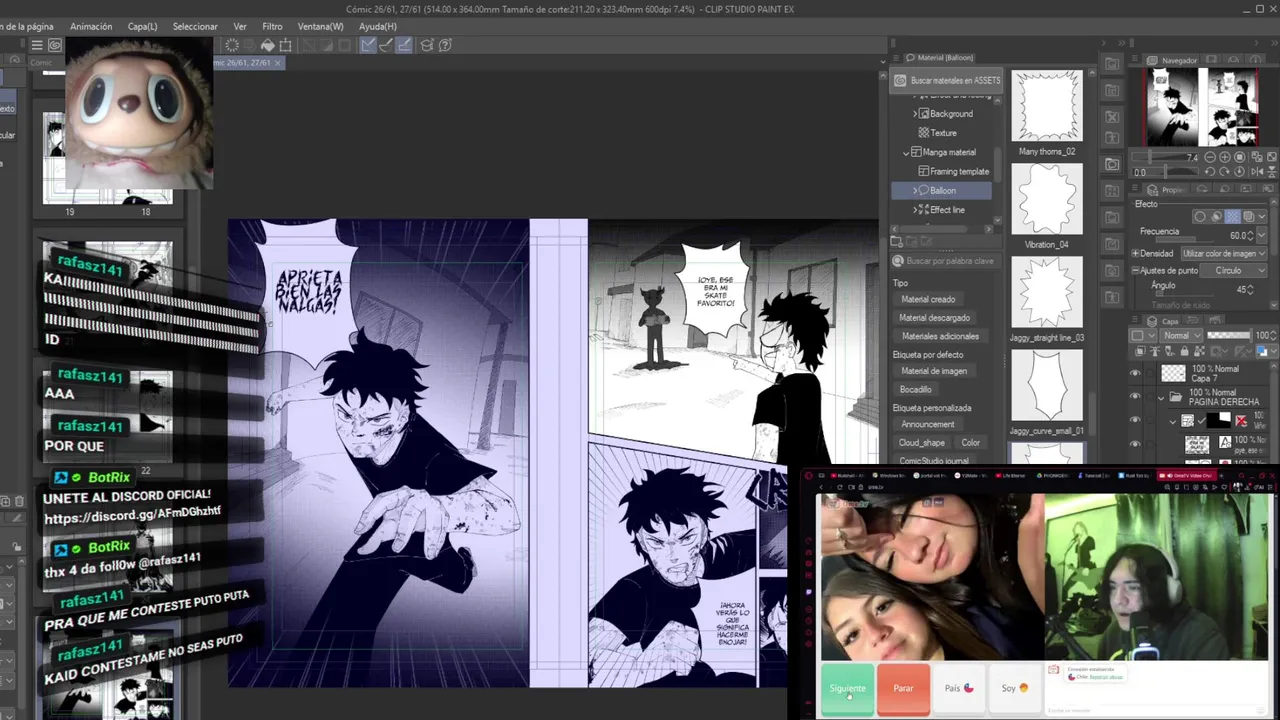1280x720 pixels.
Task: Click the Lock layer padlock icon in Layer panel
Action: [x=1185, y=351]
